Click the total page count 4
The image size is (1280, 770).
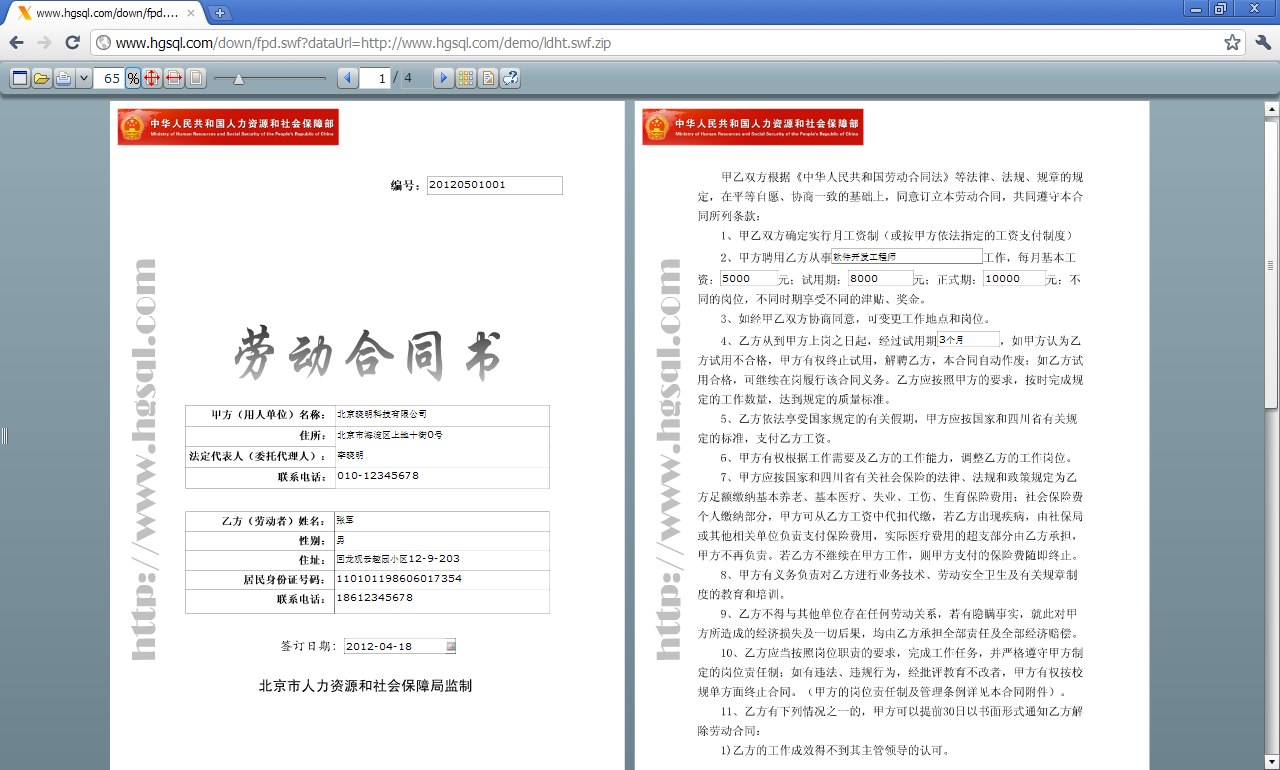click(x=416, y=78)
